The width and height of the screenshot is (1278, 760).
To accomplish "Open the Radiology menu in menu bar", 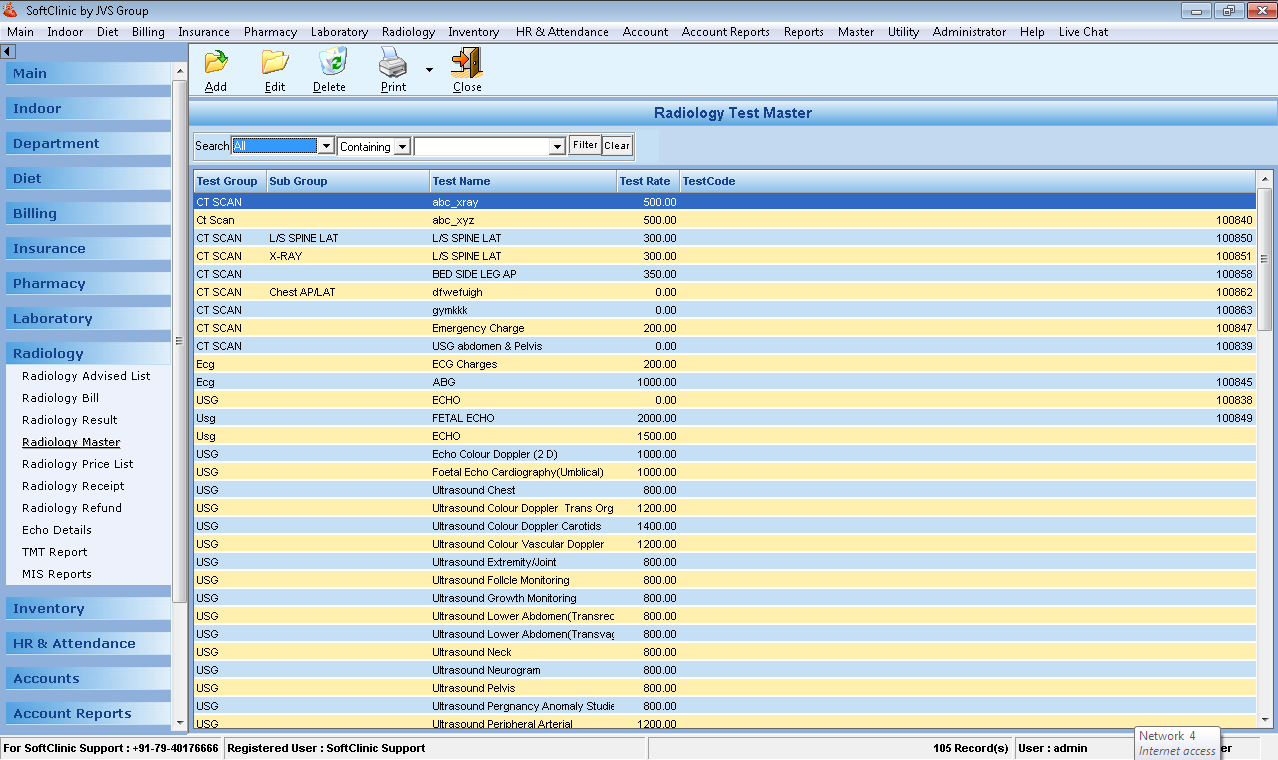I will (x=408, y=32).
